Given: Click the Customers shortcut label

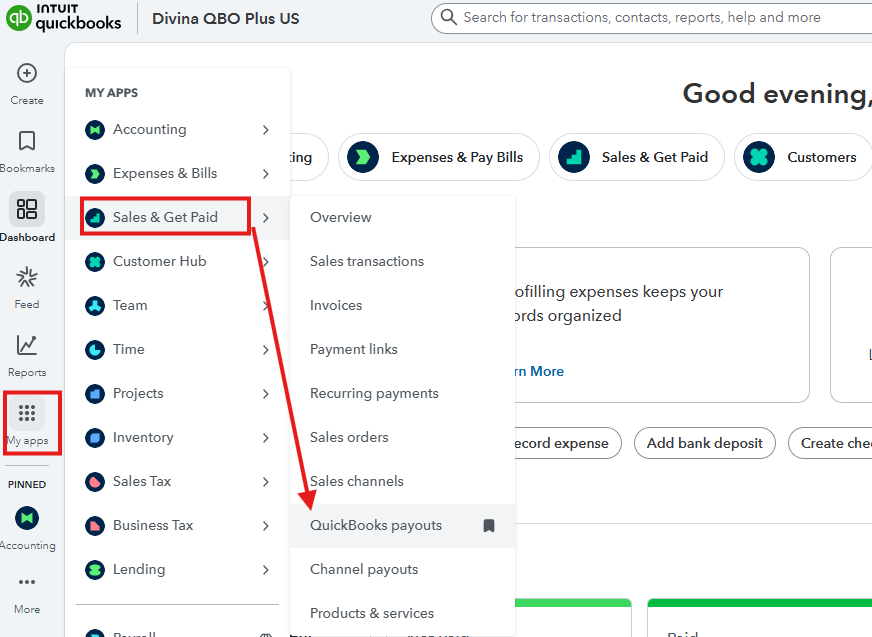Looking at the screenshot, I should click(x=821, y=157).
